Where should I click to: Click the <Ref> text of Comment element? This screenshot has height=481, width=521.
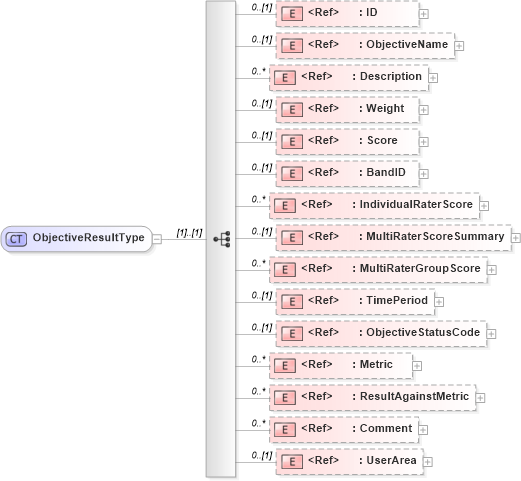coord(317,428)
